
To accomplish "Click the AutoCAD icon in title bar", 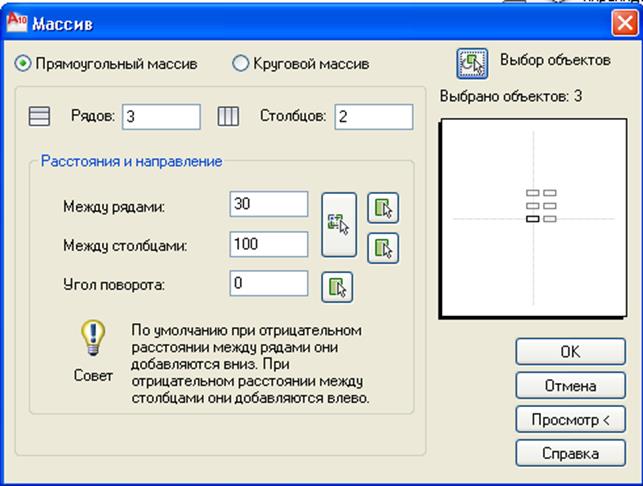I will pos(17,23).
